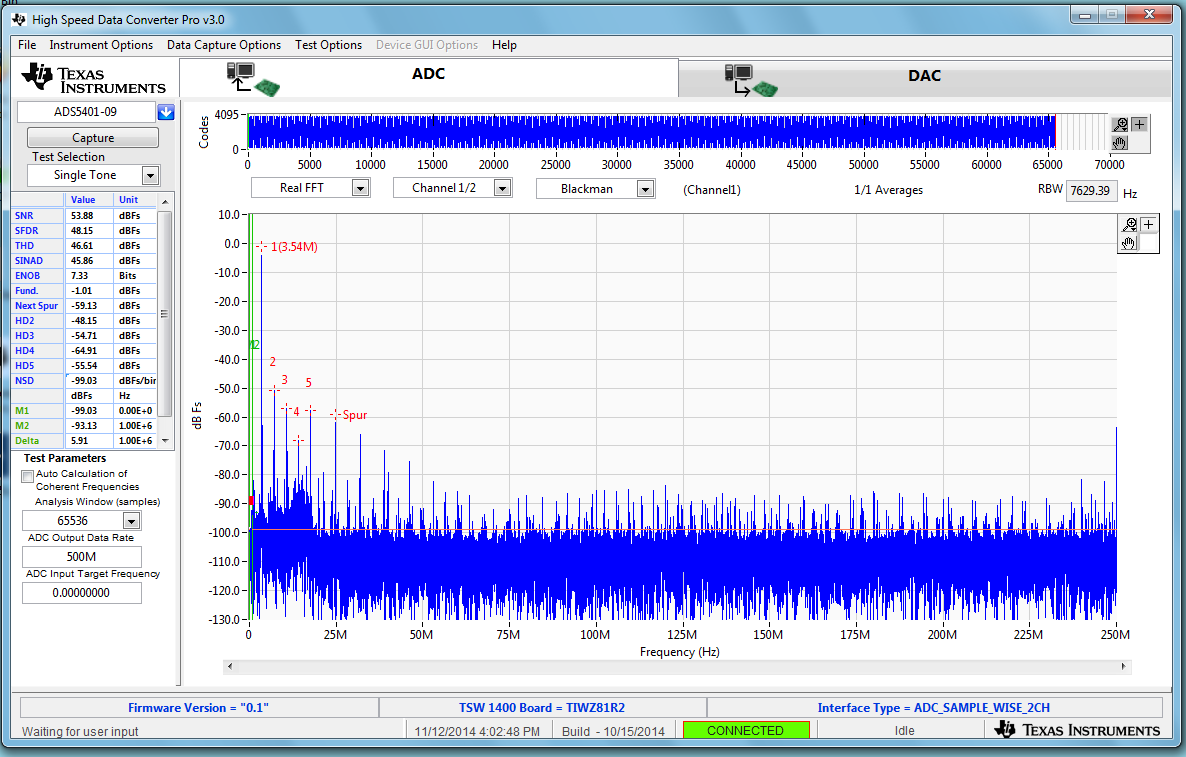The height and width of the screenshot is (757, 1186).
Task: Select zoom tool on FFT graph palette
Action: pos(1129,225)
